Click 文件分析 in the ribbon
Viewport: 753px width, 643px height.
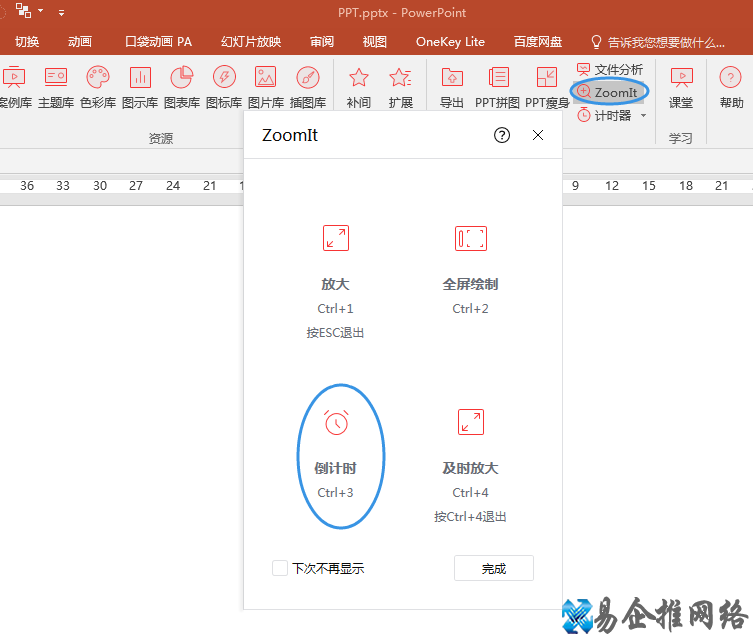(610, 69)
